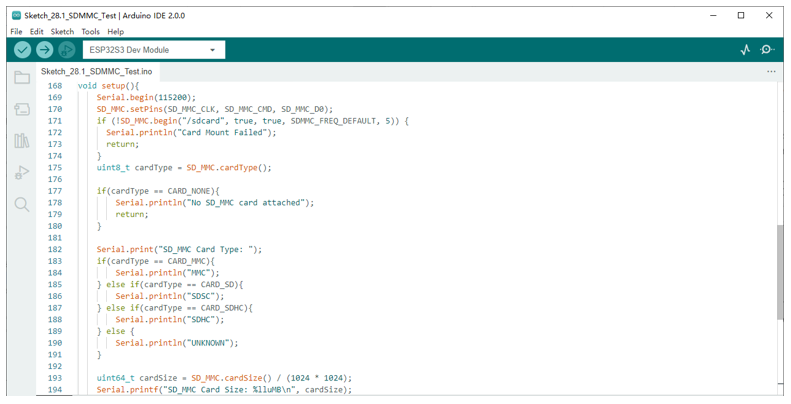Screen dimensions: 791x404
Task: Open the Boards Manager sidebar
Action: click(22, 109)
